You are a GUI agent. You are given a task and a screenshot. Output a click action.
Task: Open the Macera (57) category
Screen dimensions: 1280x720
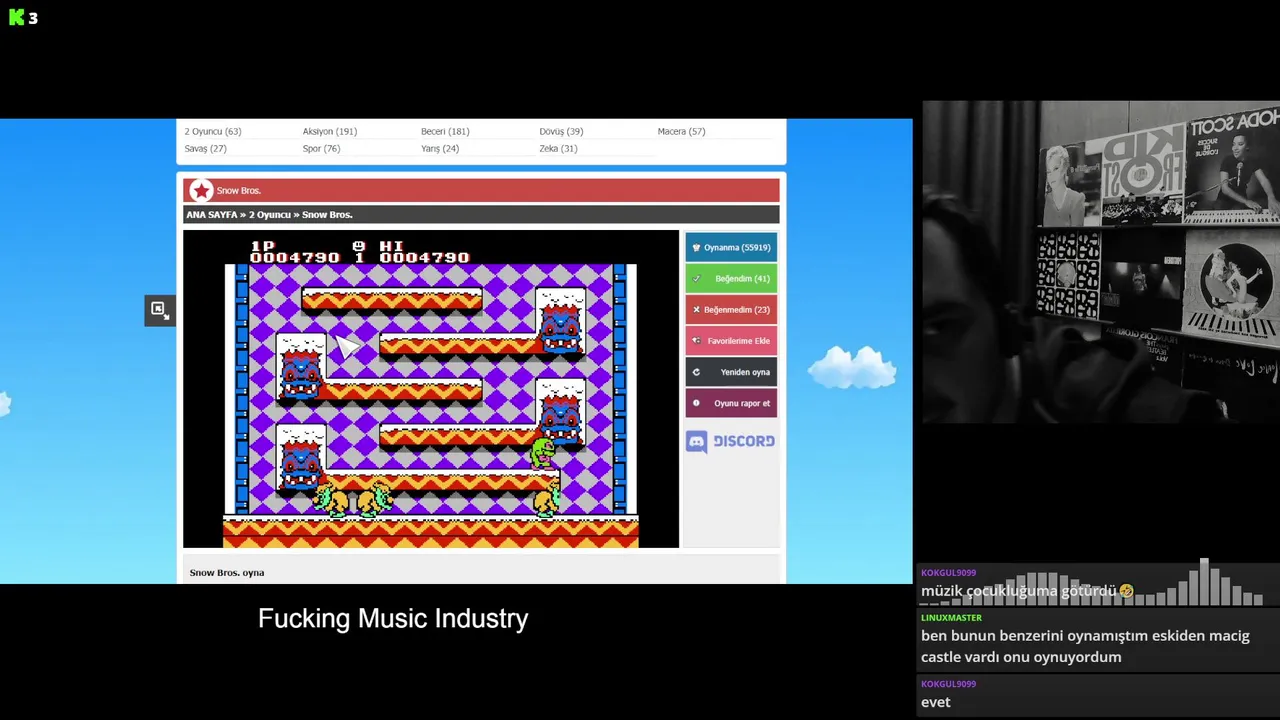(681, 132)
